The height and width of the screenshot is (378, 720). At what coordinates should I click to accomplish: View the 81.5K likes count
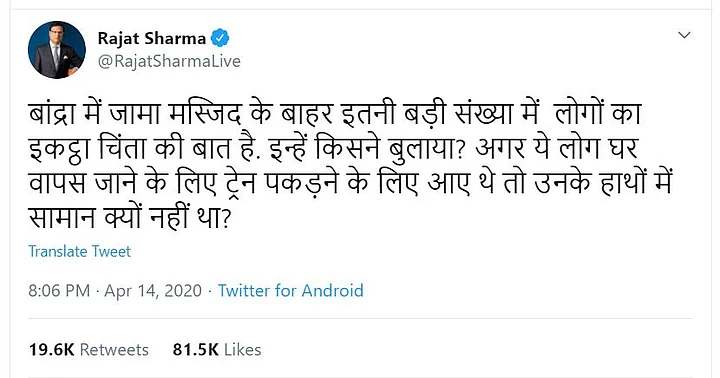[x=196, y=350]
